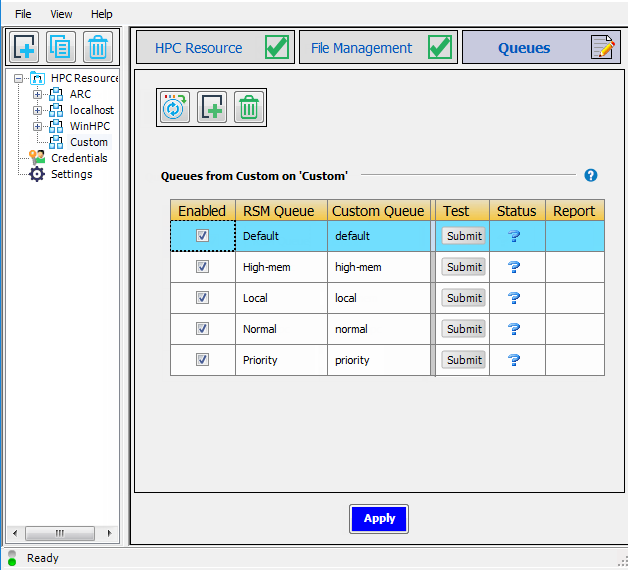Click the duplicate HPC resource icon
628x570 pixels.
pyautogui.click(x=60, y=47)
